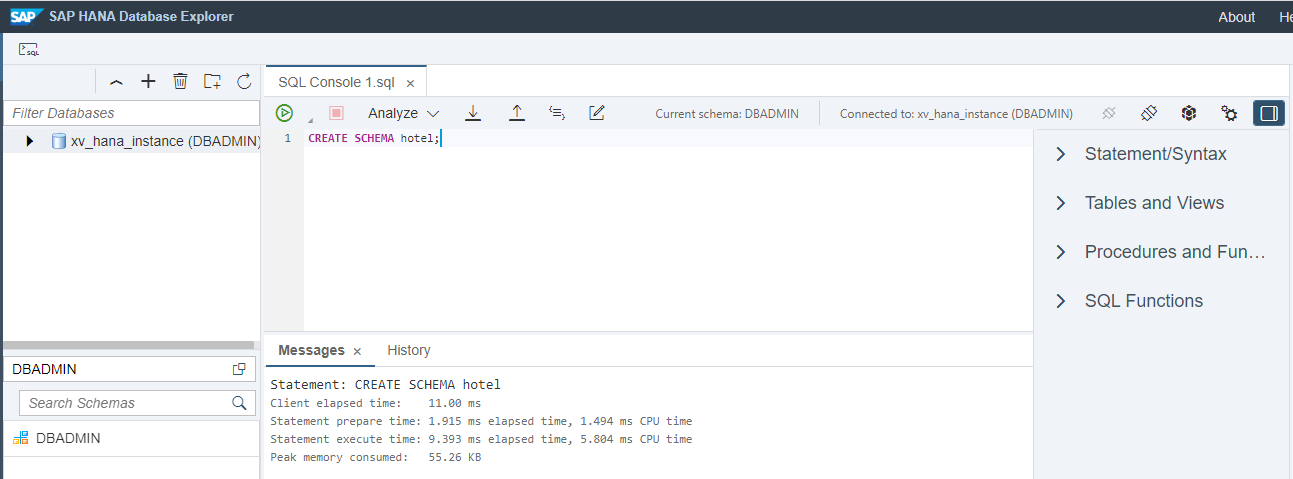1293x479 pixels.
Task: Click the Client elapsed time line
Action: [x=375, y=403]
